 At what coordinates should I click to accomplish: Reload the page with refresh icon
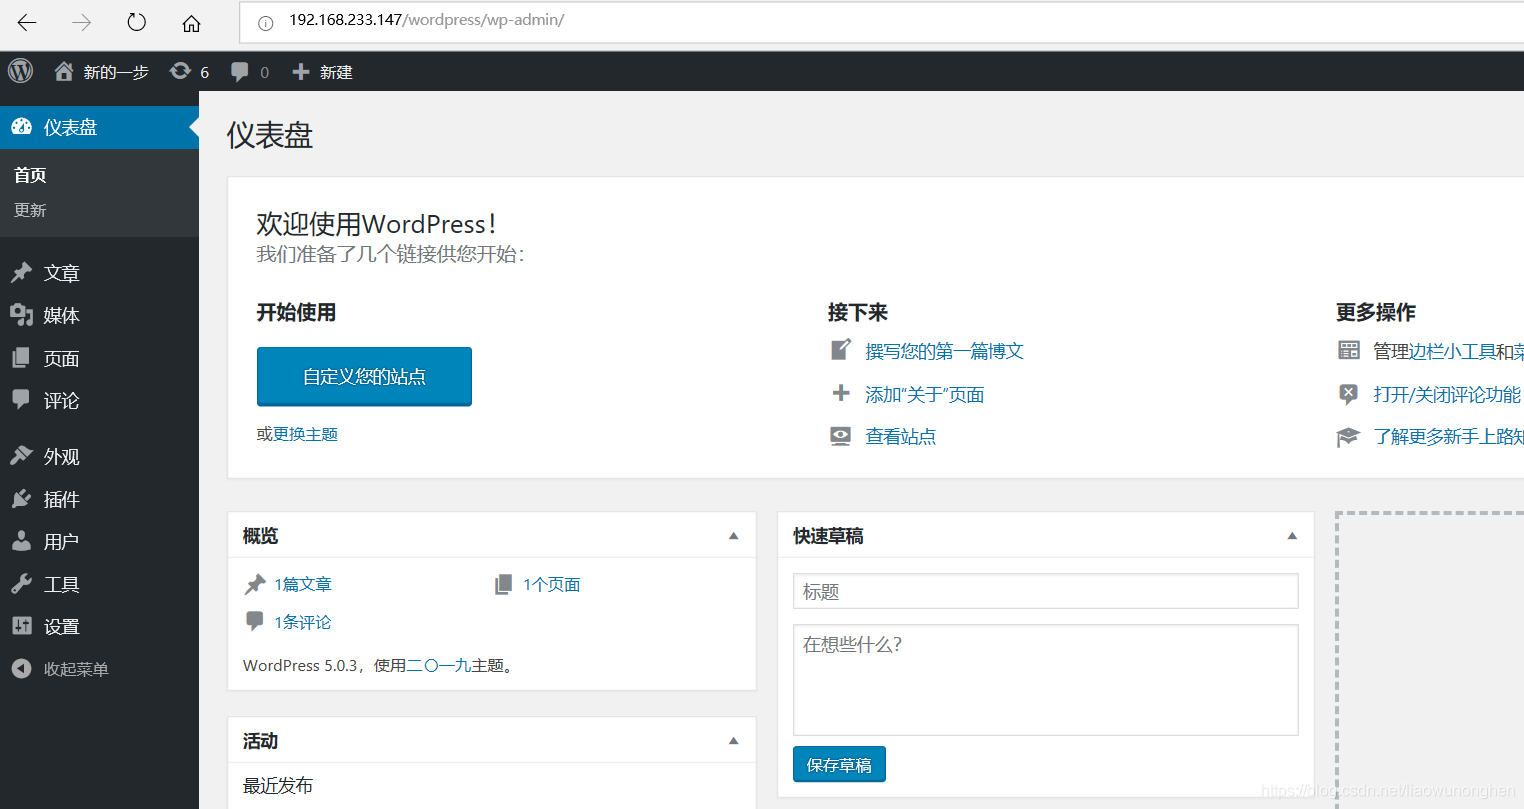pos(137,22)
